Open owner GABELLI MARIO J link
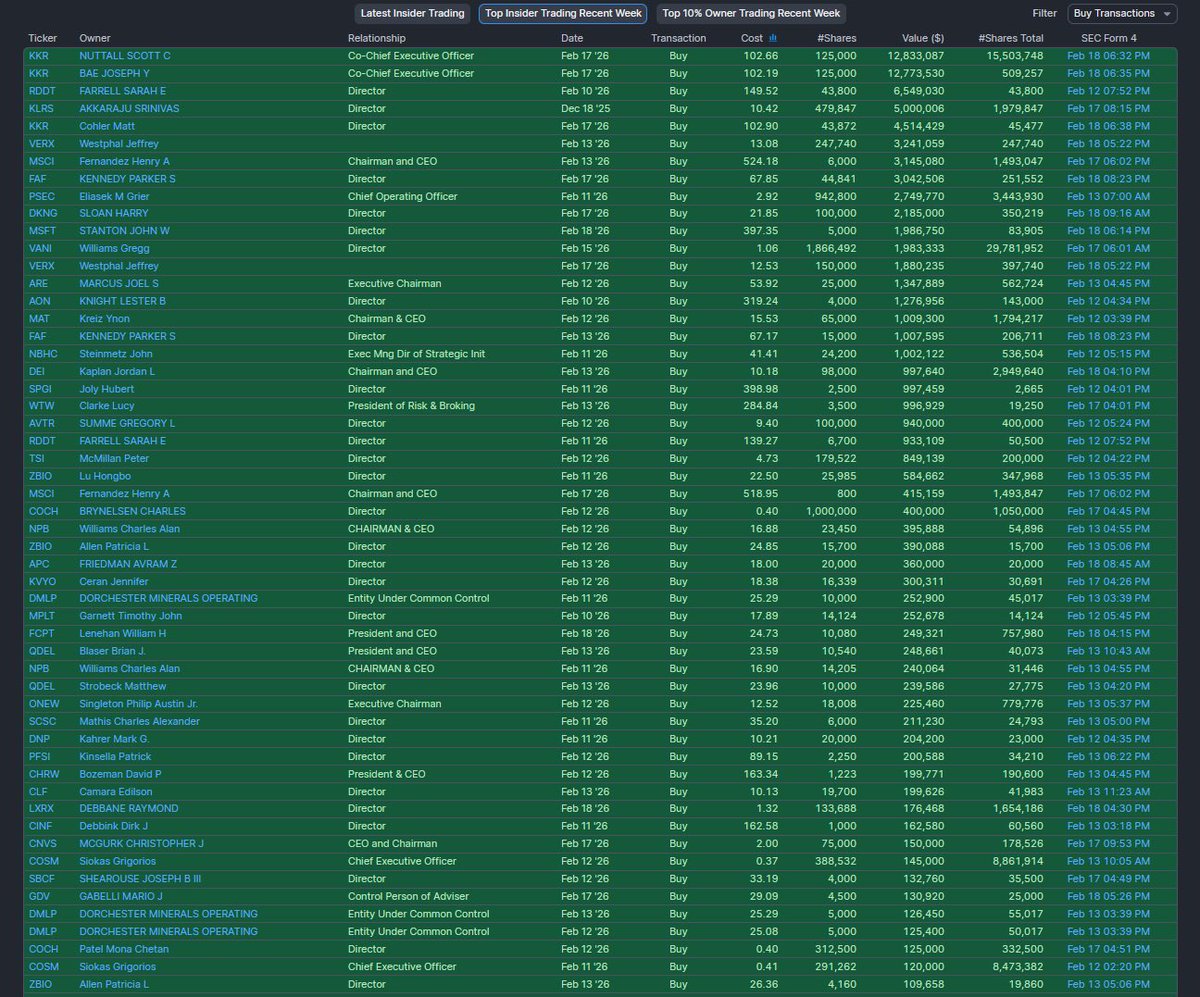This screenshot has width=1200, height=997. tap(123, 896)
